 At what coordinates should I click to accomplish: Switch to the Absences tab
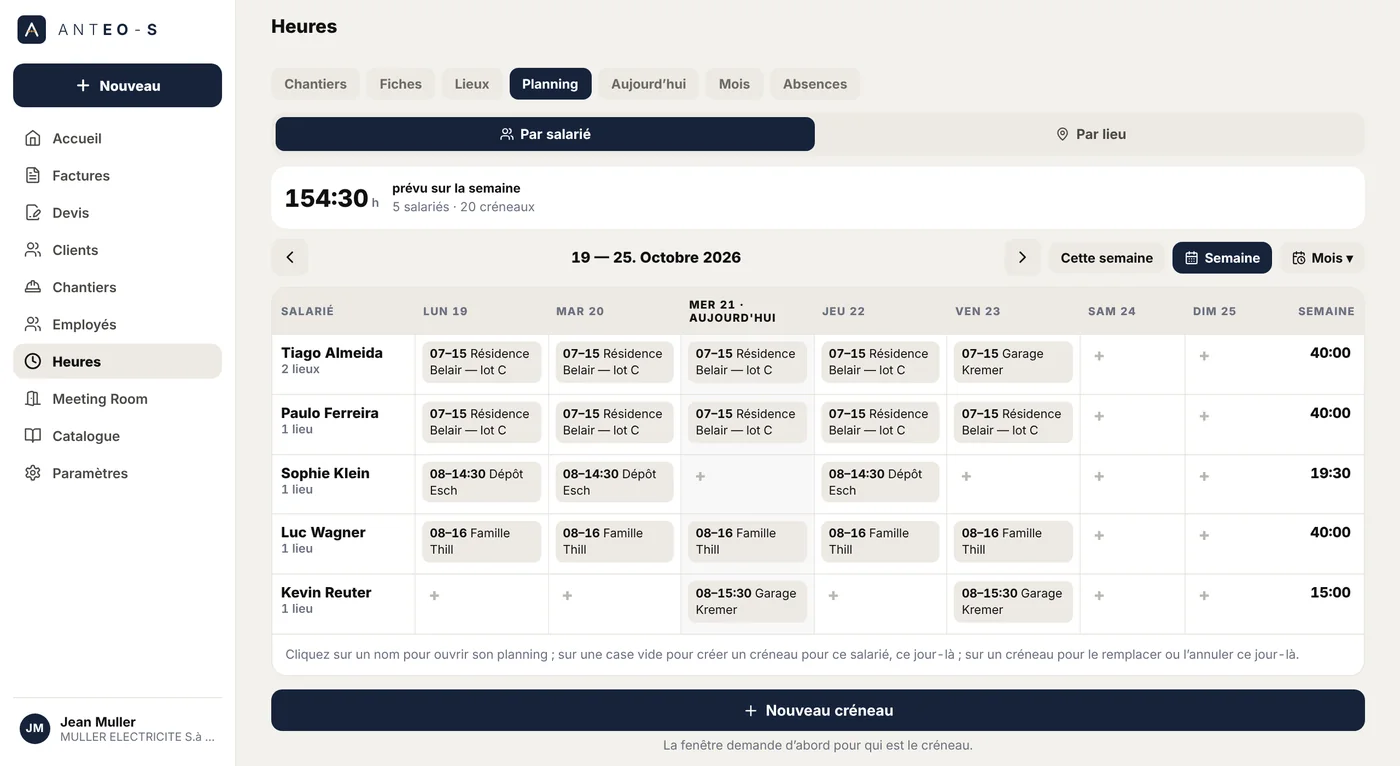815,84
